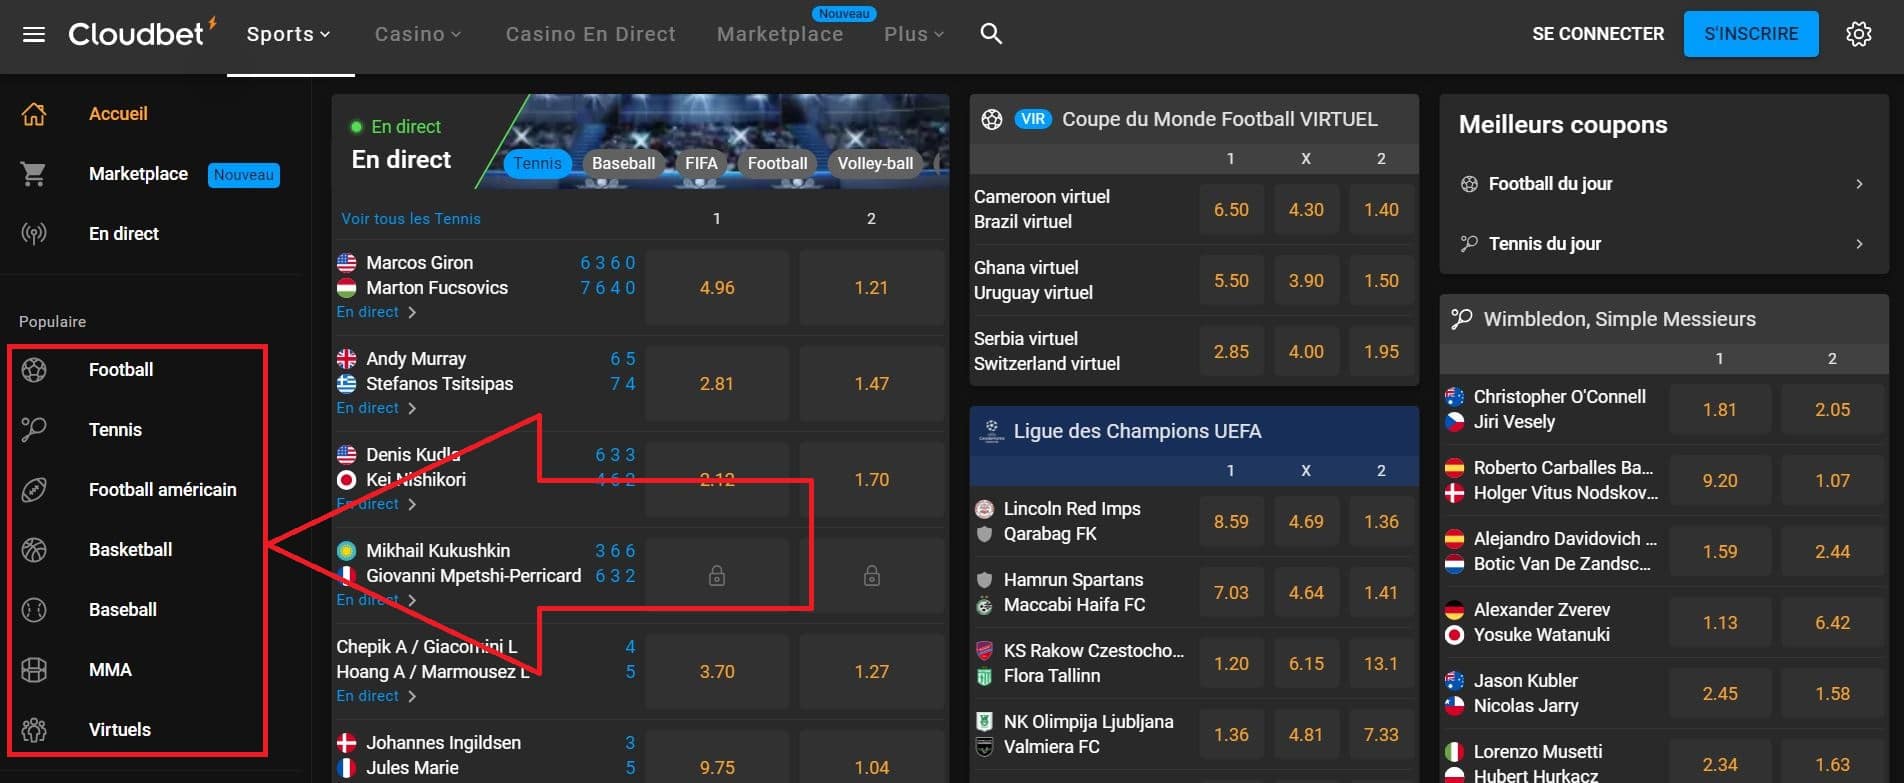
Task: Click the locked odds for Mikhail Kukushkin
Action: click(717, 576)
